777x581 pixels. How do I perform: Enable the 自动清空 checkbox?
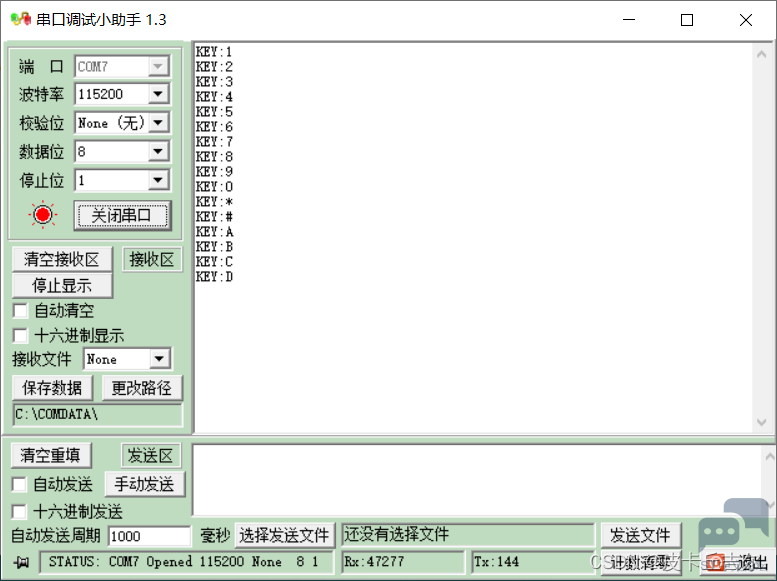[20, 311]
